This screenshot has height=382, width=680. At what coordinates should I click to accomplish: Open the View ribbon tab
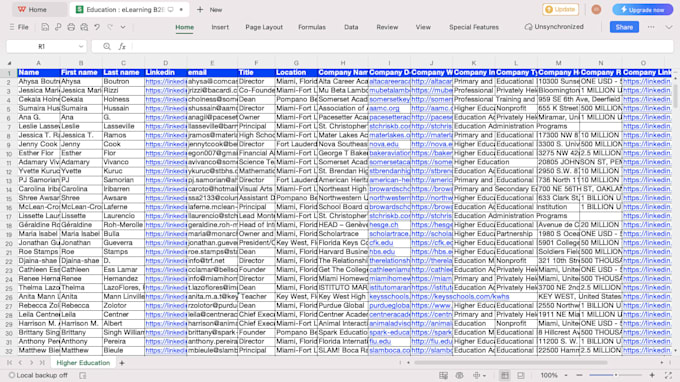pos(423,27)
